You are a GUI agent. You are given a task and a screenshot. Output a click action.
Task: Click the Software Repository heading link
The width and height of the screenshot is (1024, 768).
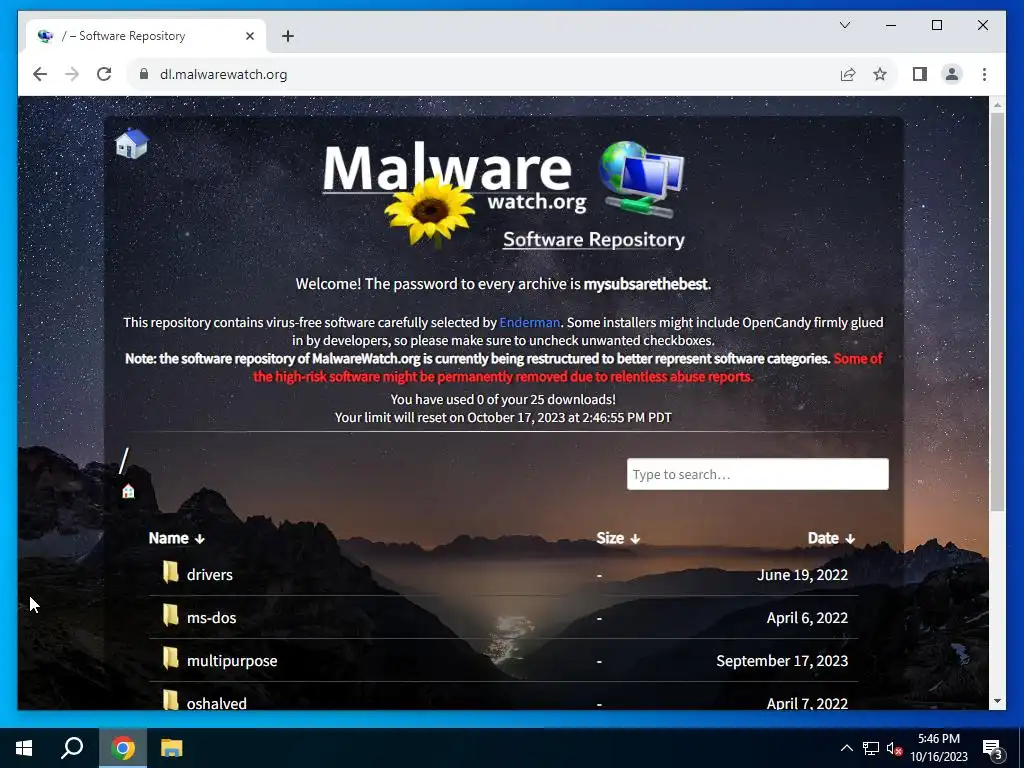[594, 240]
